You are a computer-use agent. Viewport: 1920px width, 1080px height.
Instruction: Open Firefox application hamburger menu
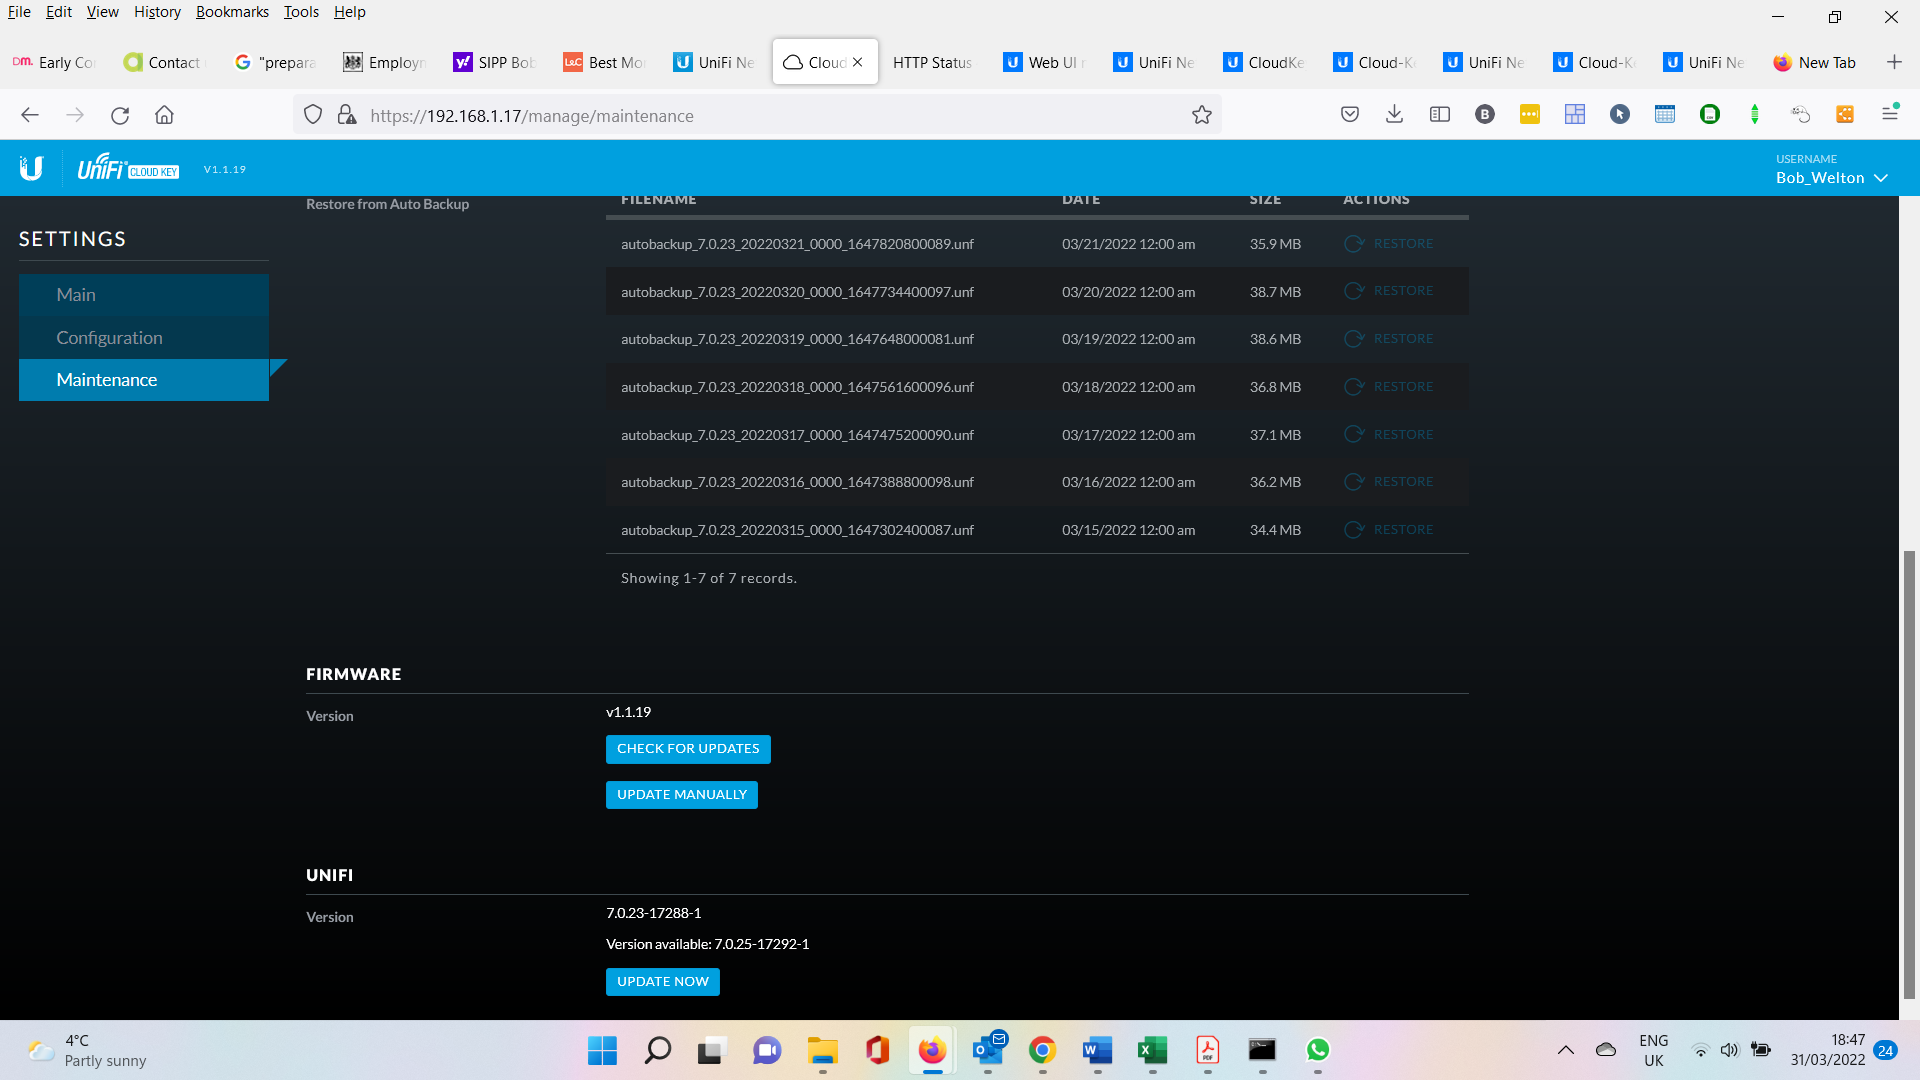[x=1890, y=113]
